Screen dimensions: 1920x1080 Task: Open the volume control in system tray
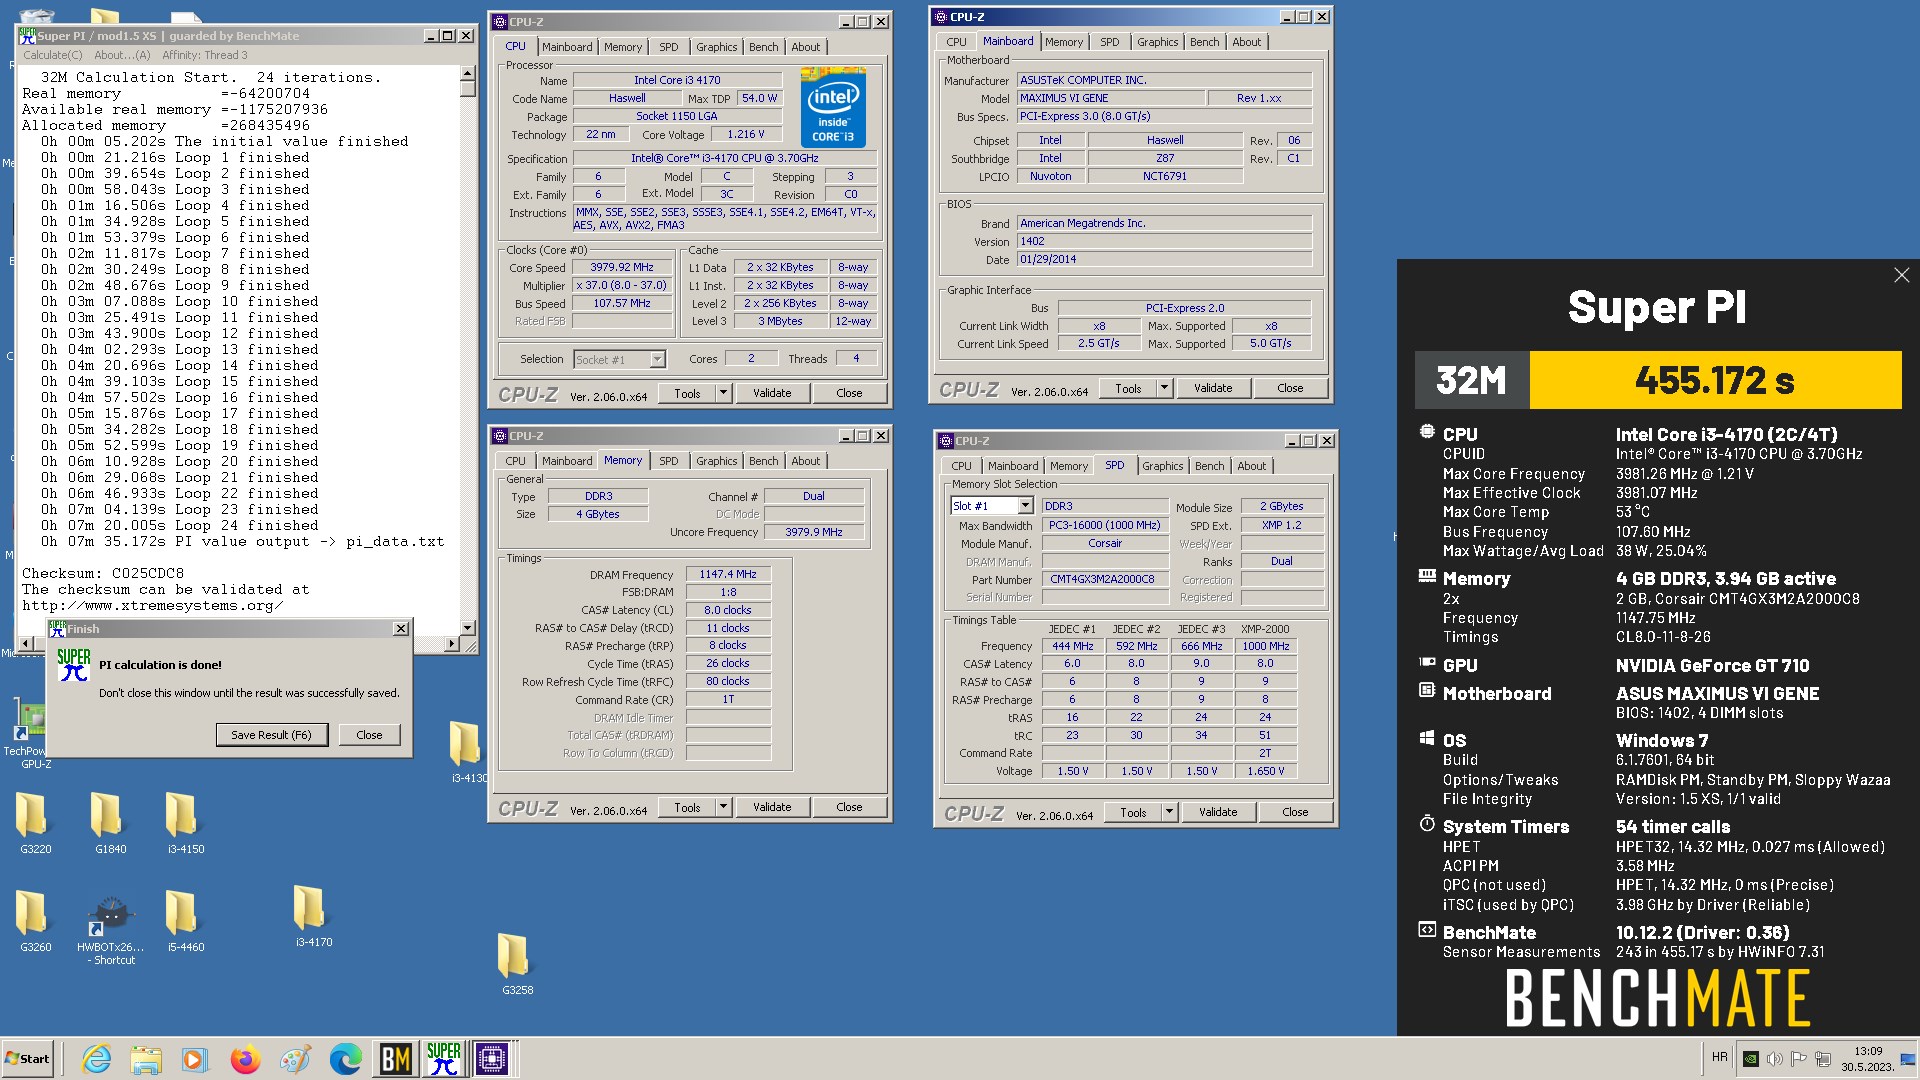1775,1059
